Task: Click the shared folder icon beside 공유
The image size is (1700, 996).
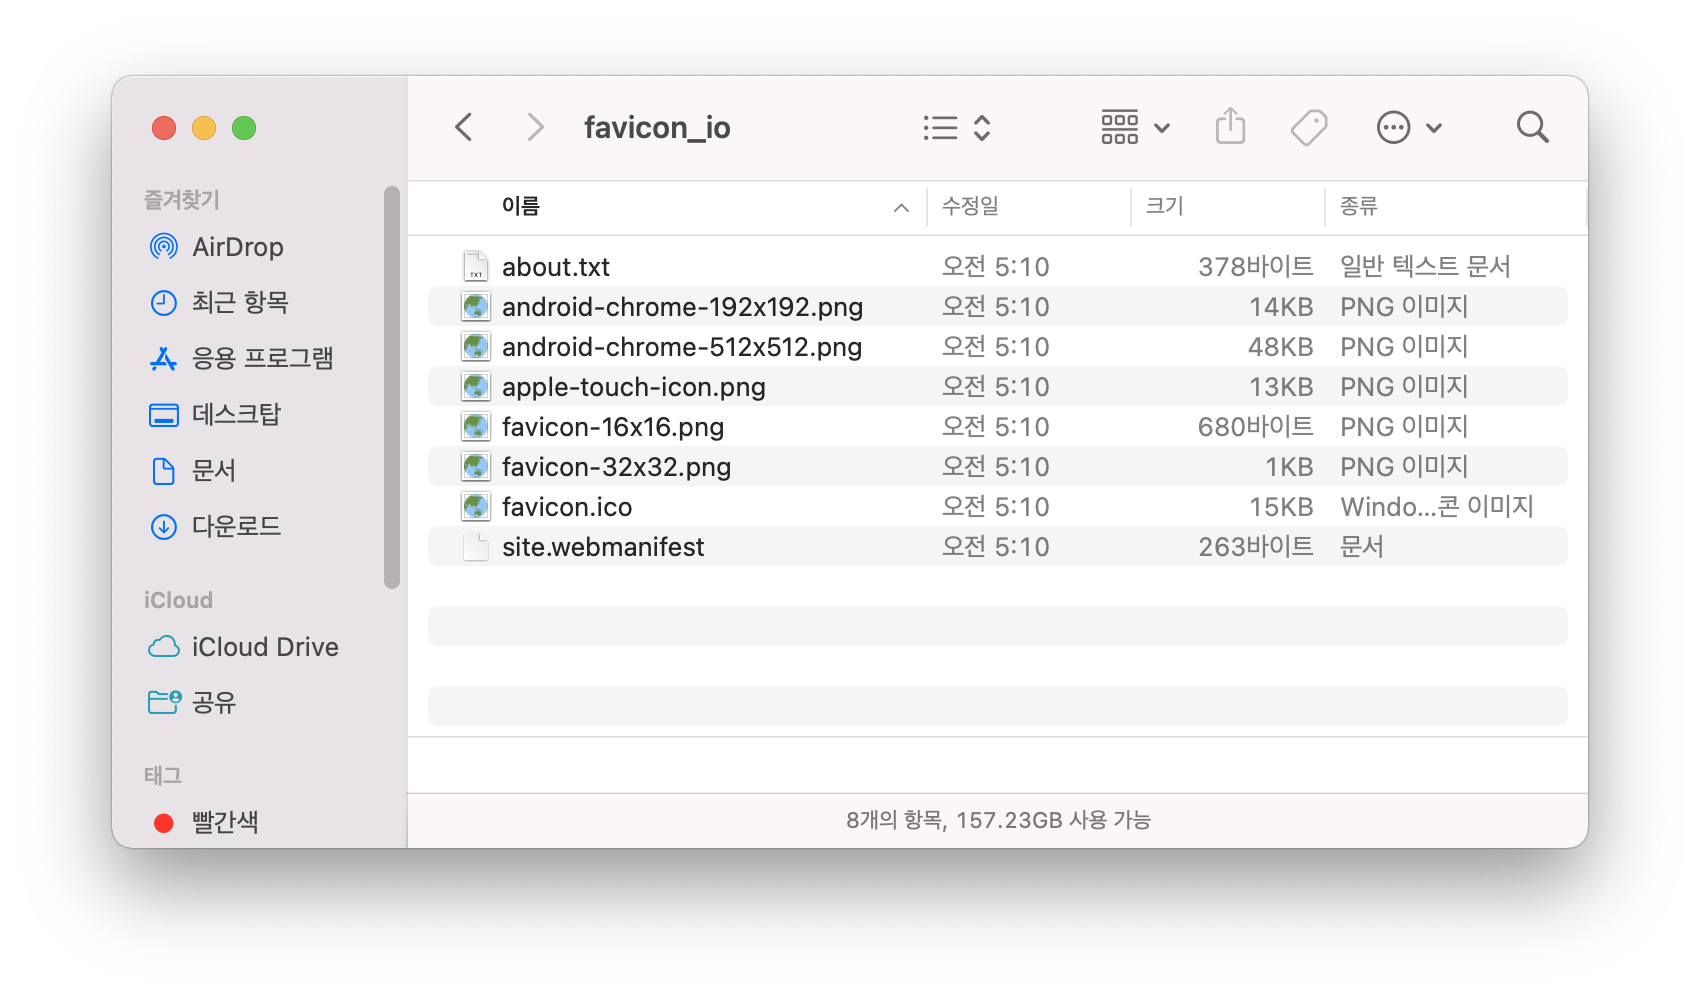Action: (x=164, y=702)
